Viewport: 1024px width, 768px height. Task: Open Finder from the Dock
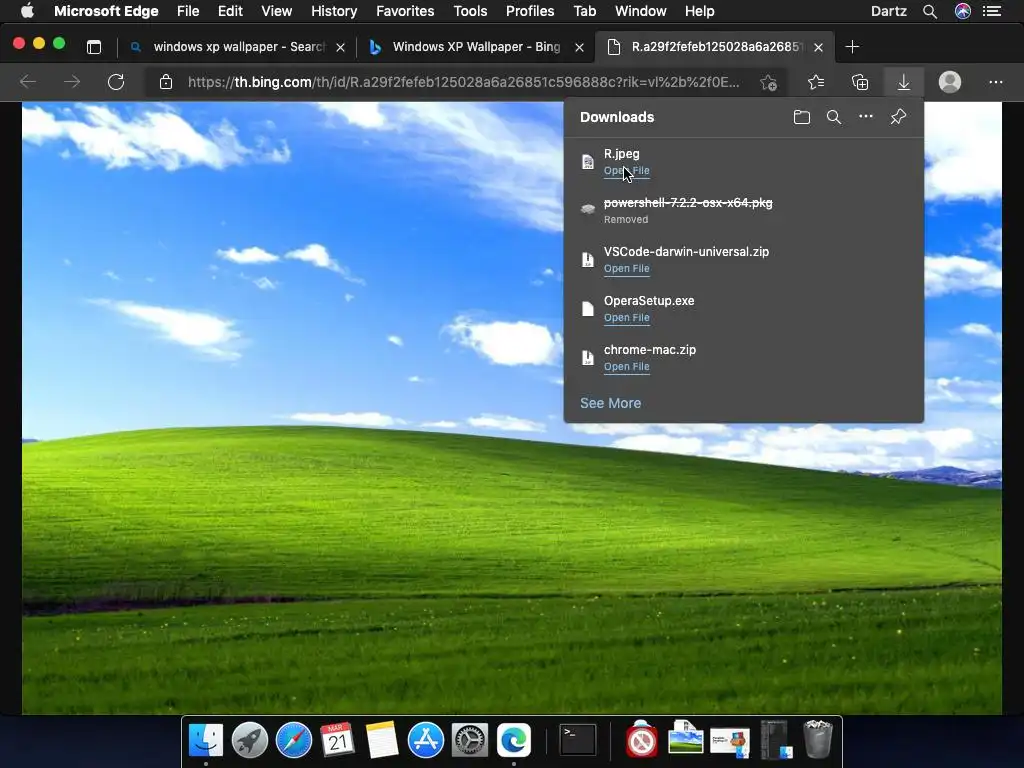coord(206,740)
